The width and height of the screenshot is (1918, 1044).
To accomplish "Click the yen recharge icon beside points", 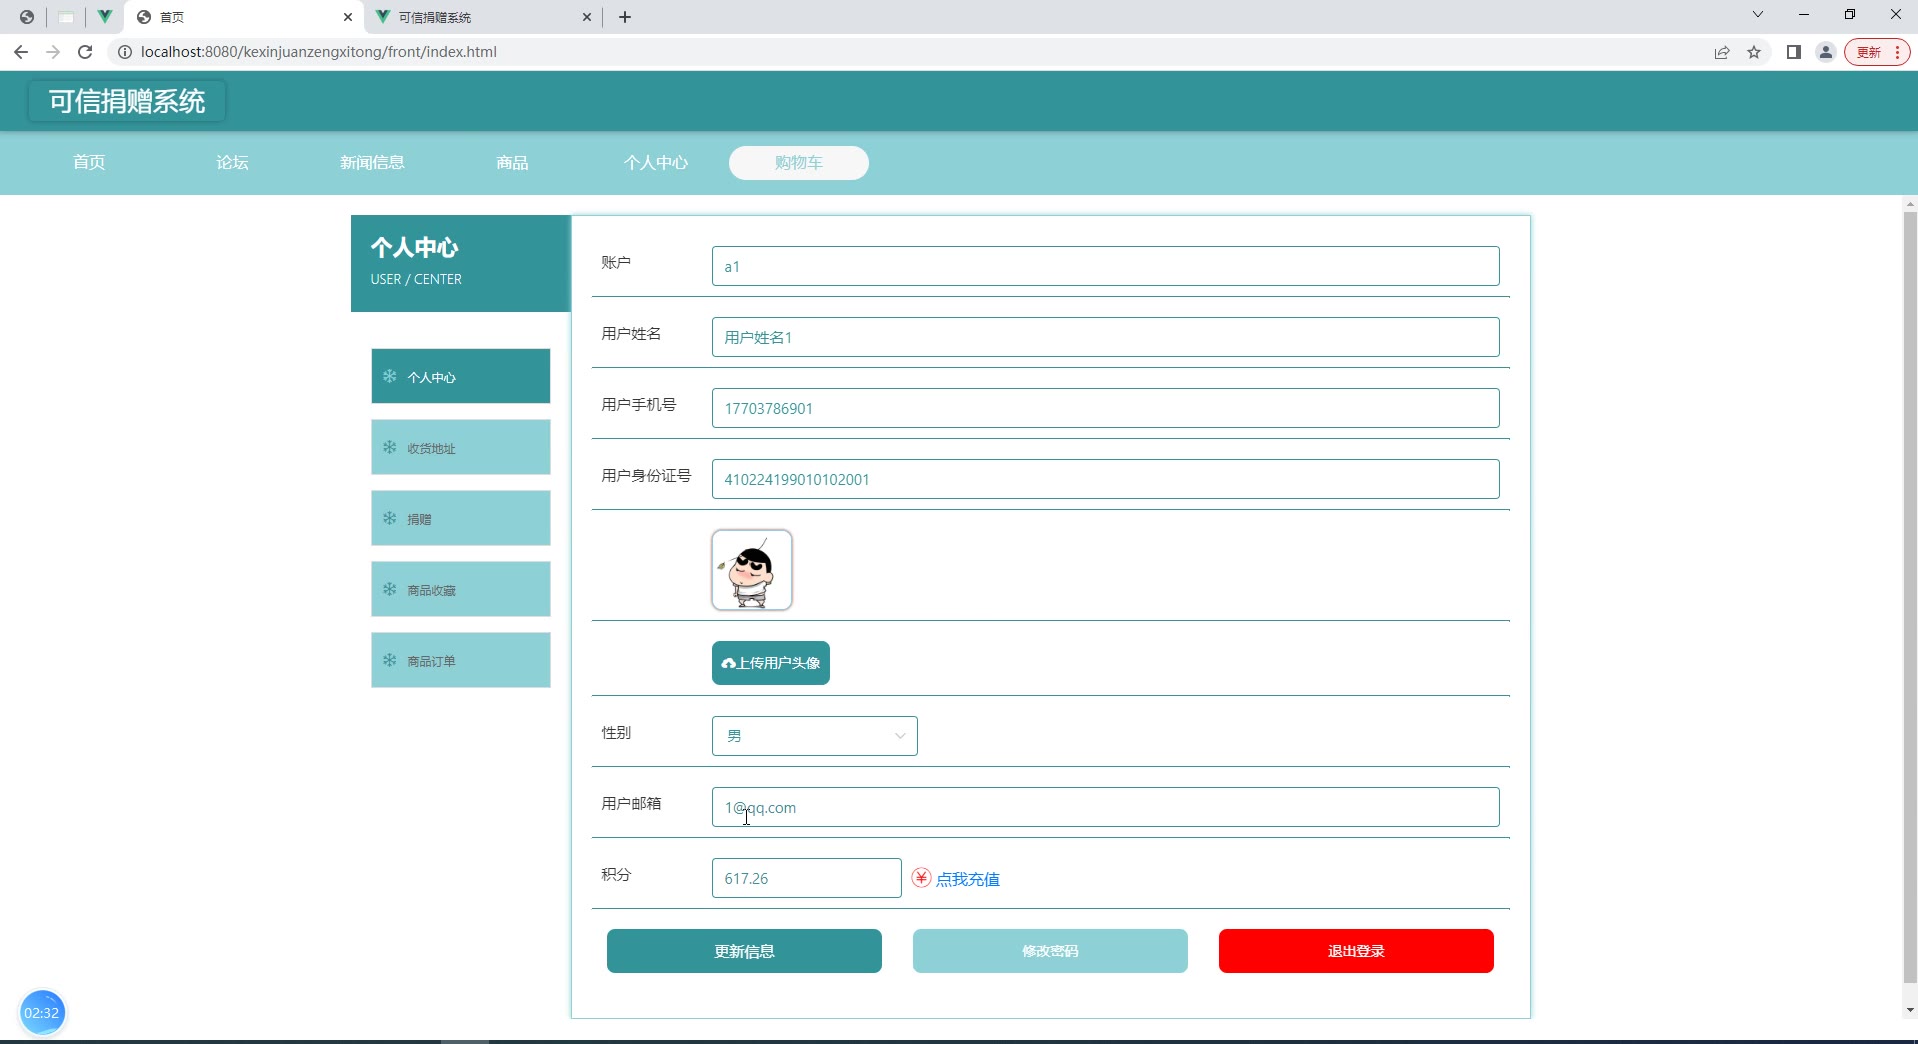I will coord(921,878).
